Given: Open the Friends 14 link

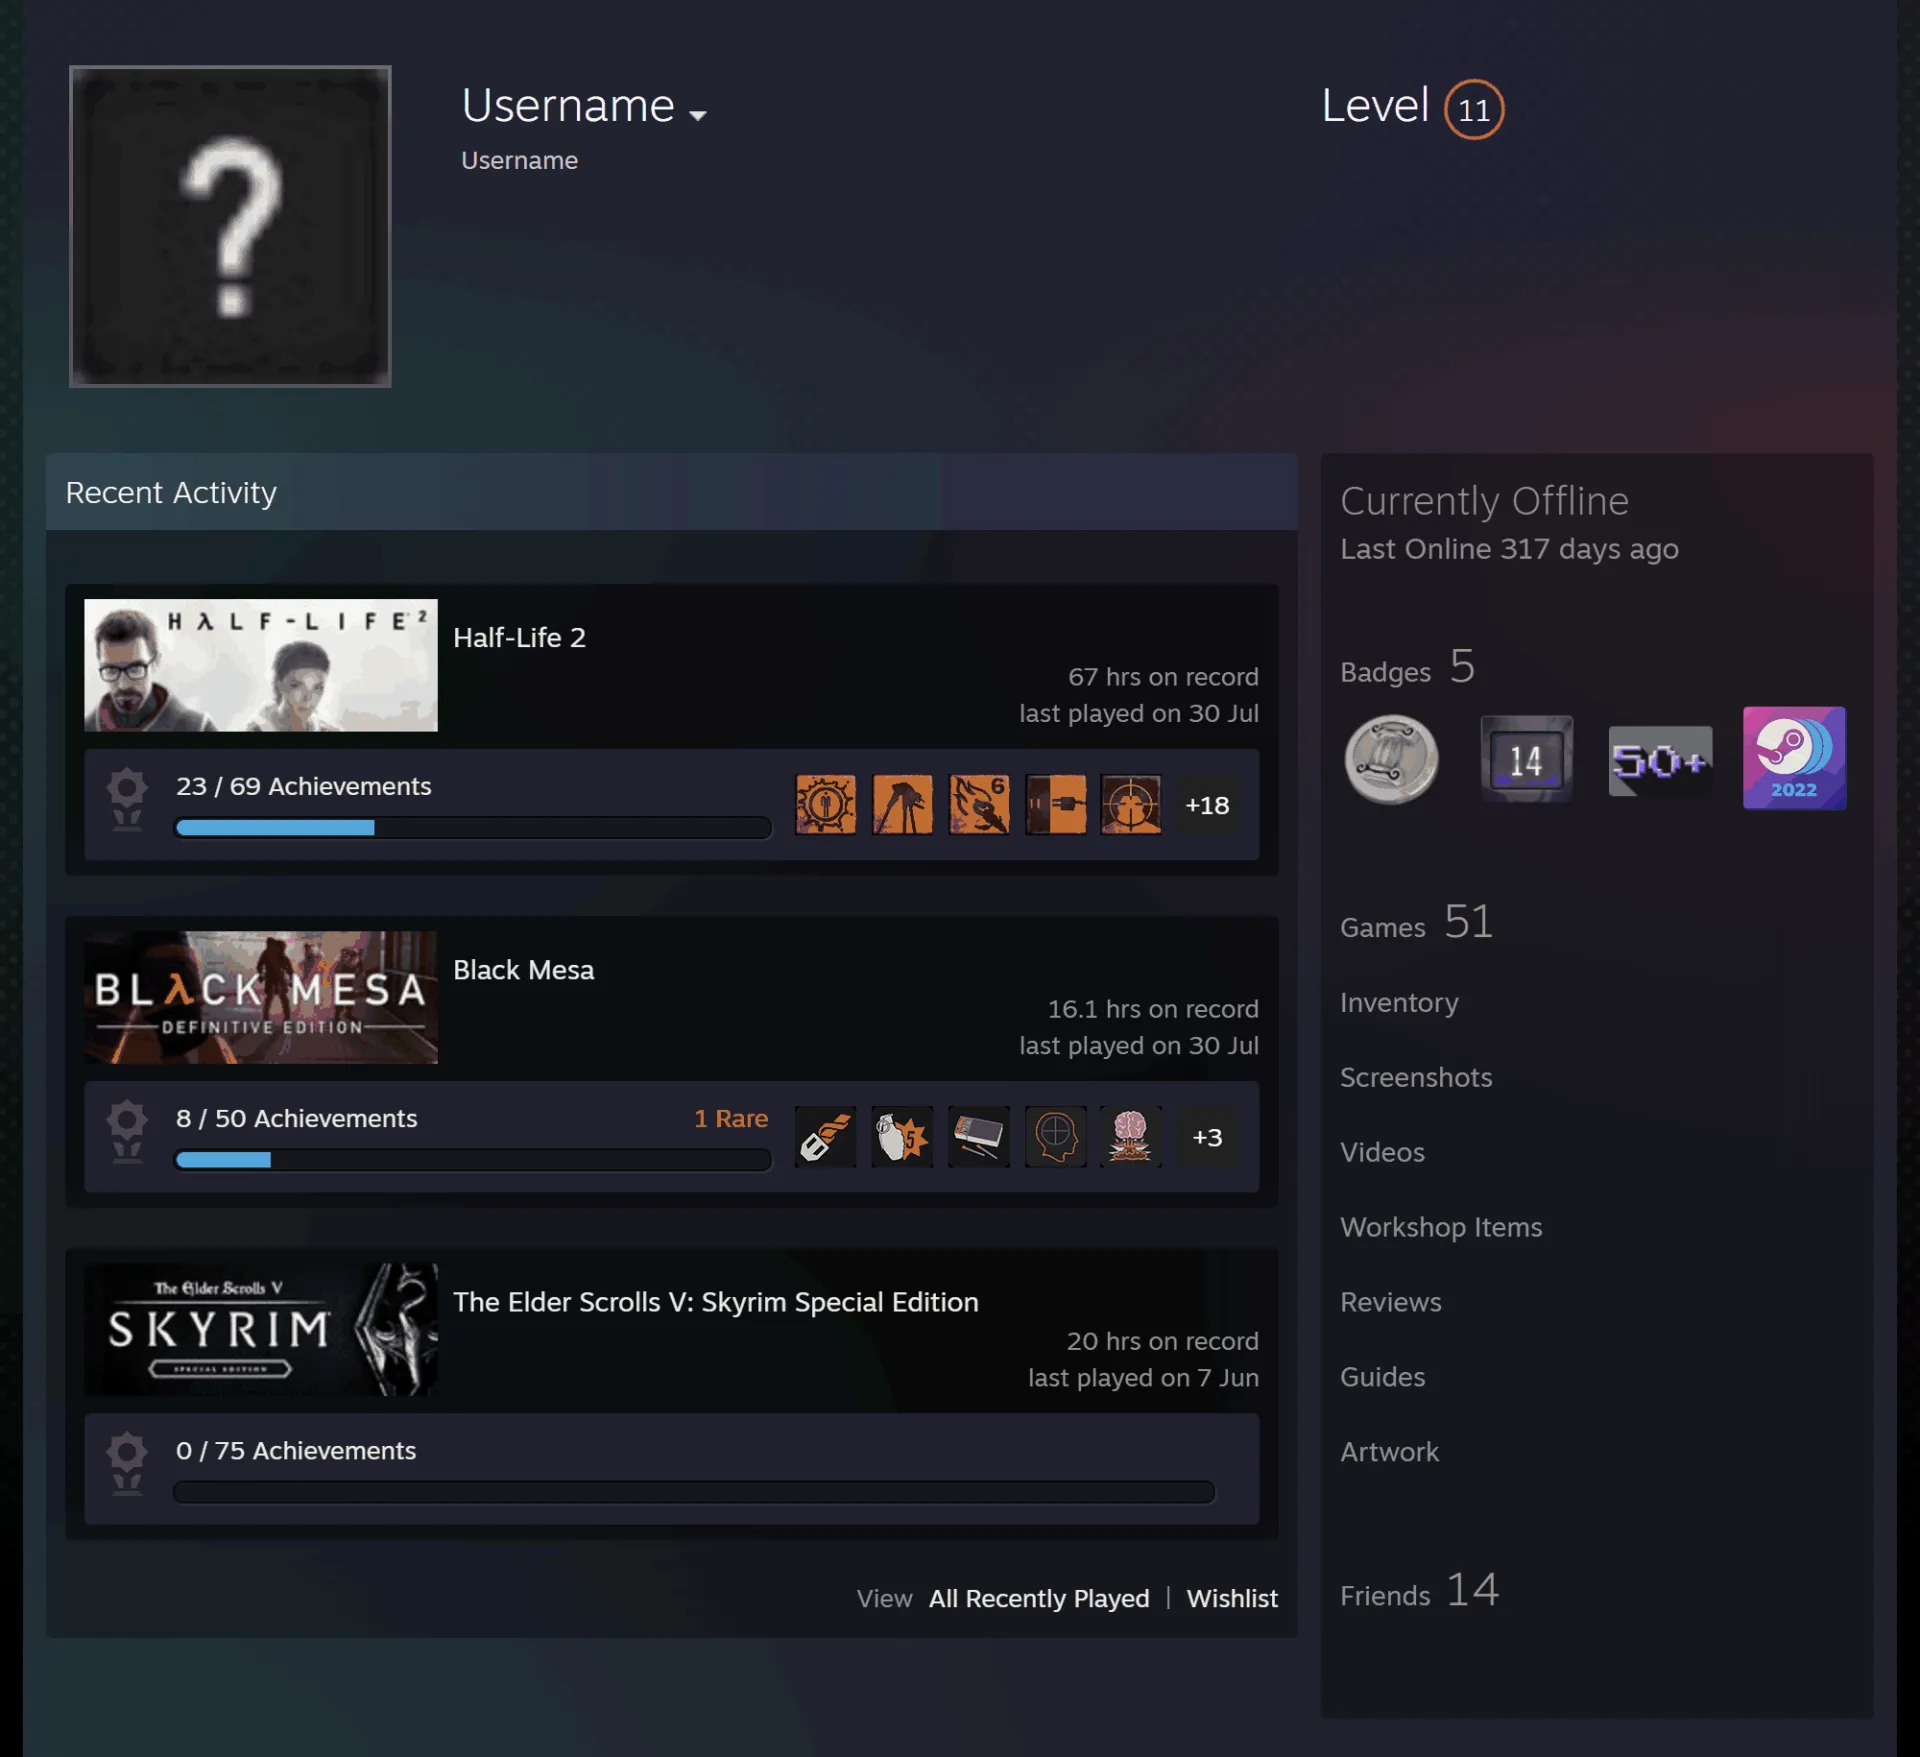Looking at the screenshot, I should (x=1420, y=1590).
